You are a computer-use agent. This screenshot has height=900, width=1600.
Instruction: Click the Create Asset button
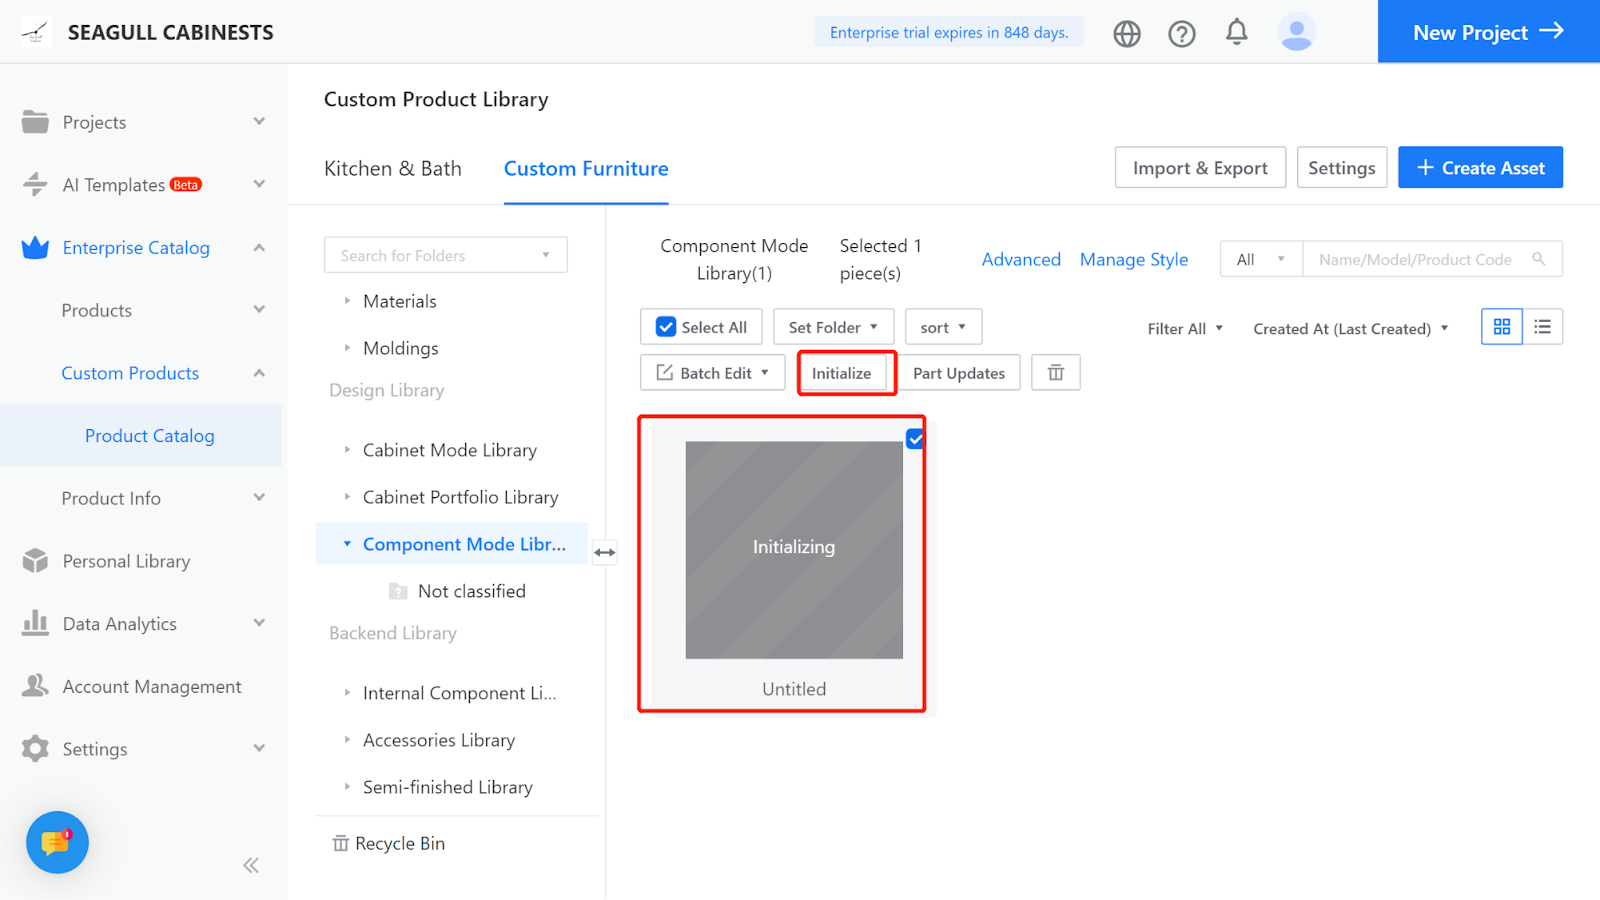1480,168
